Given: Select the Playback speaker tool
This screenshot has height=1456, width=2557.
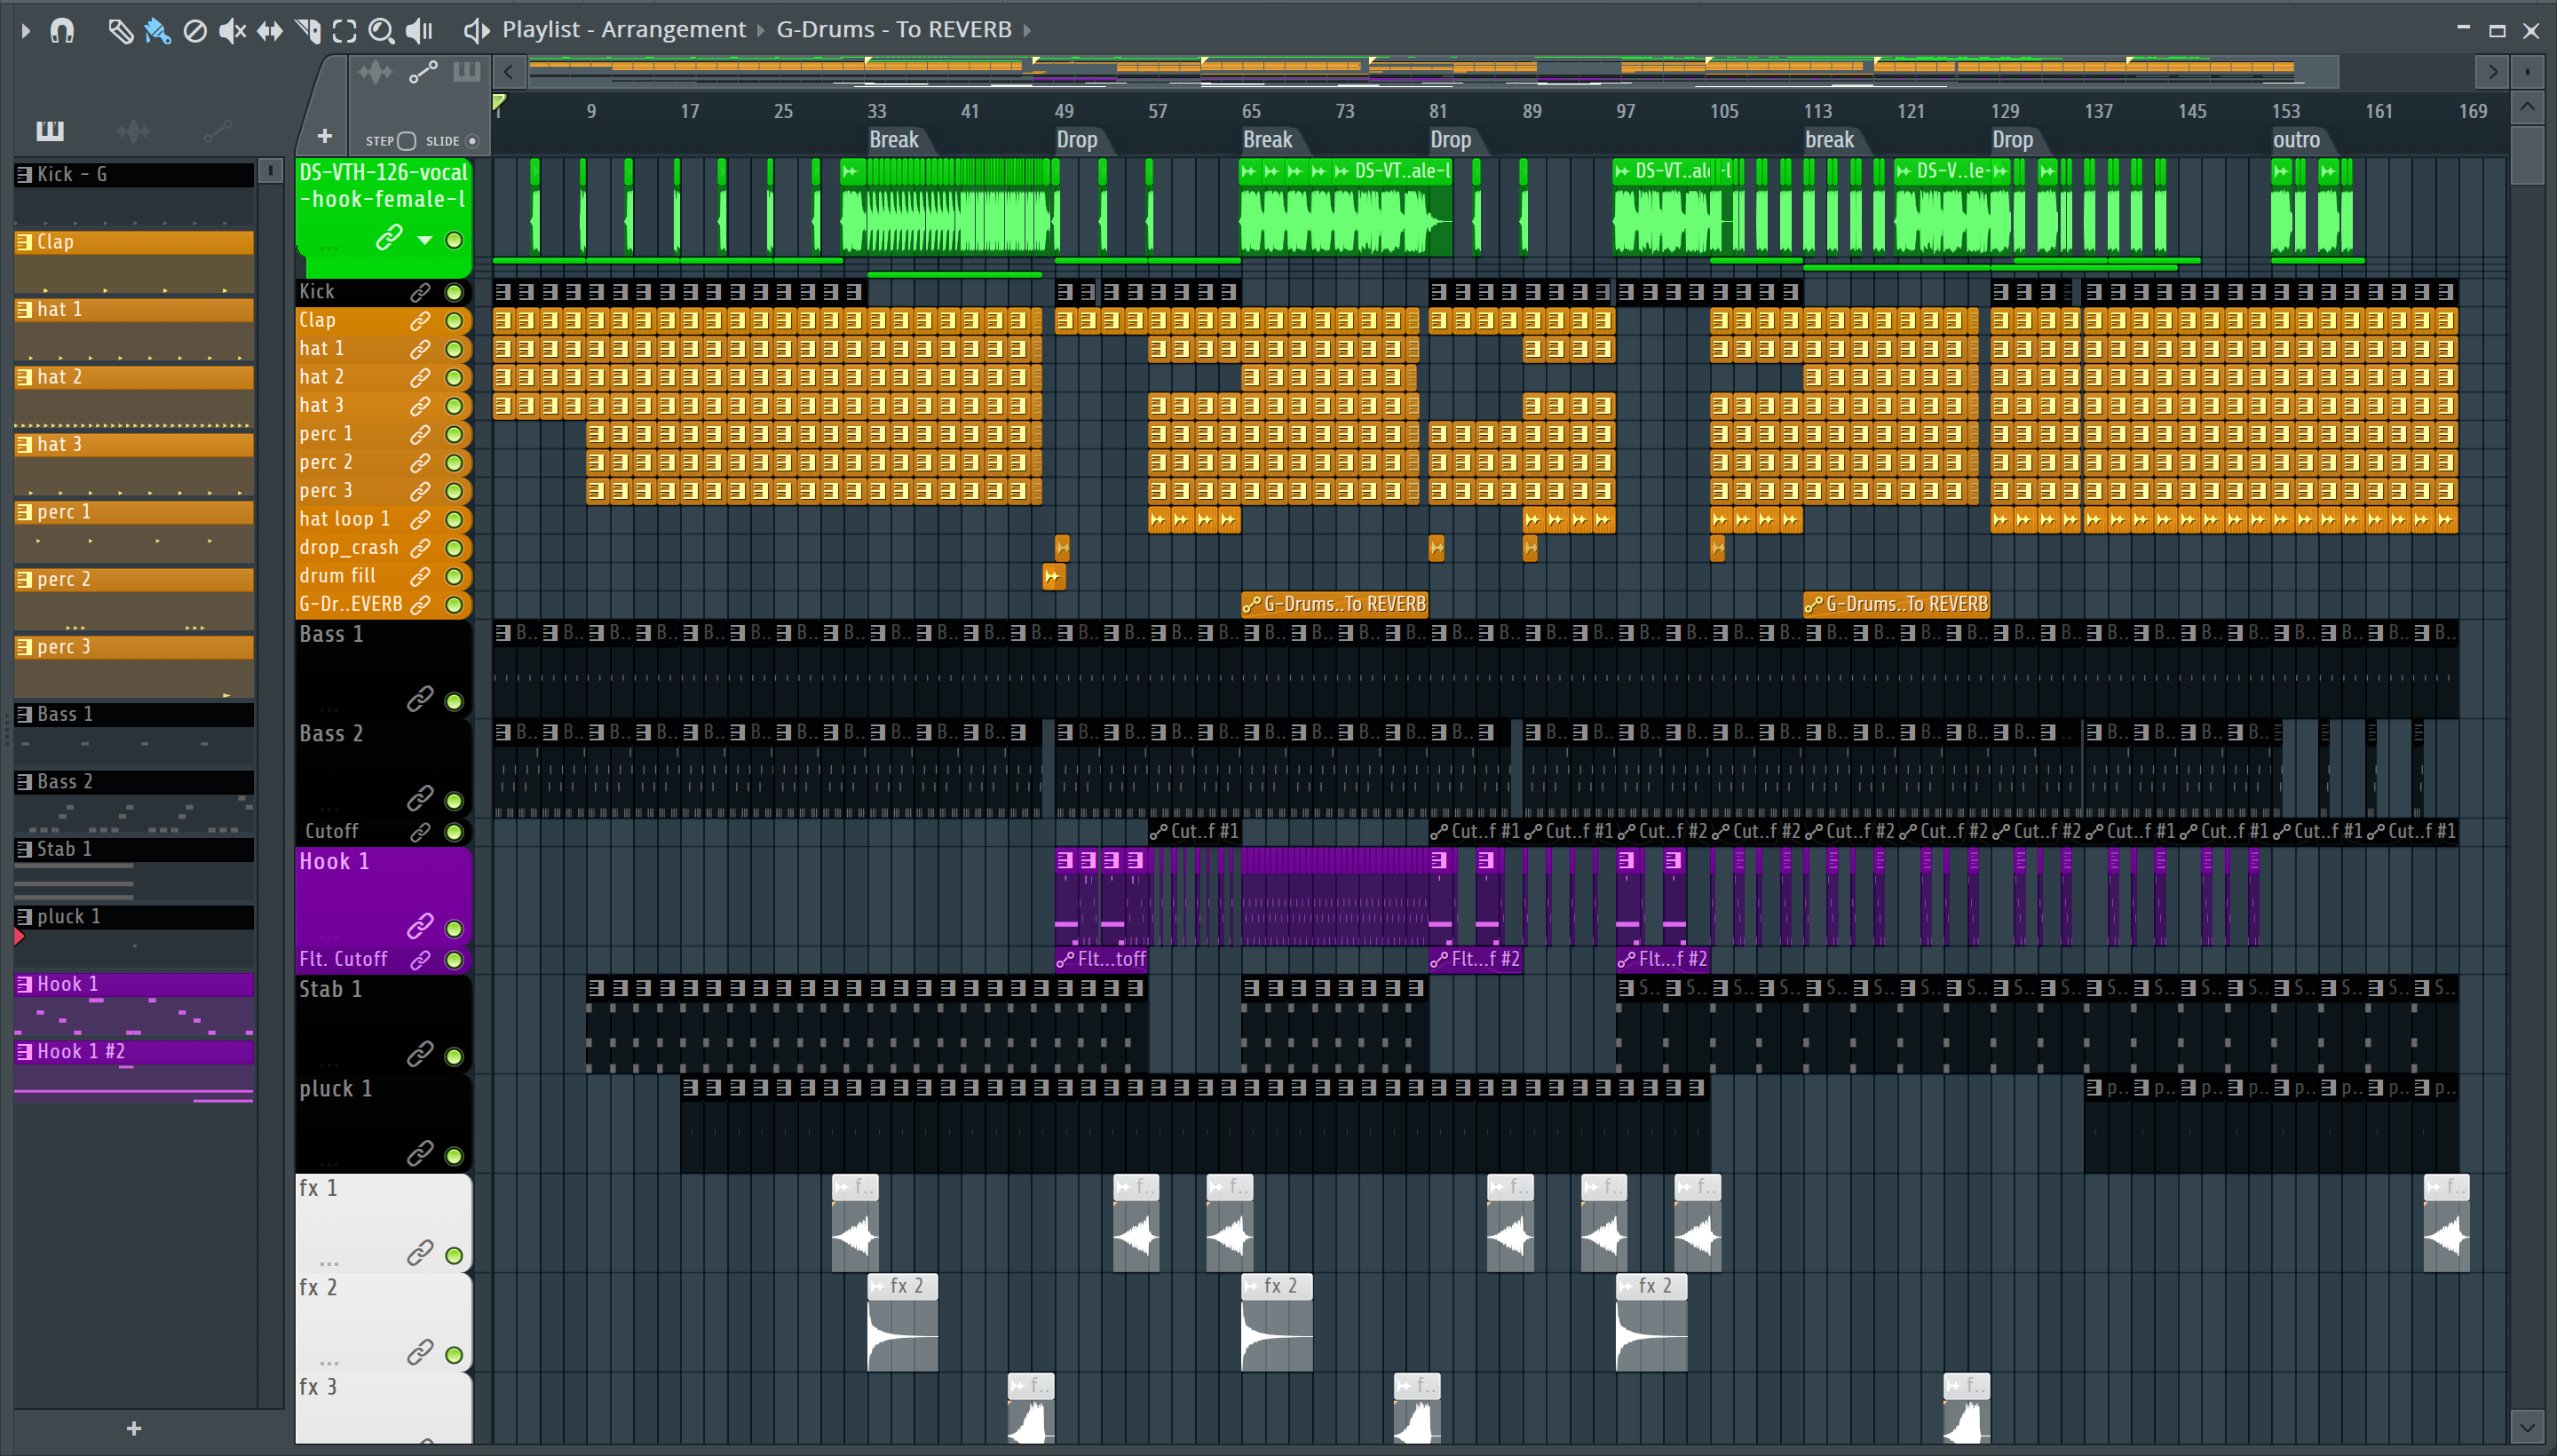Looking at the screenshot, I should coord(419,30).
